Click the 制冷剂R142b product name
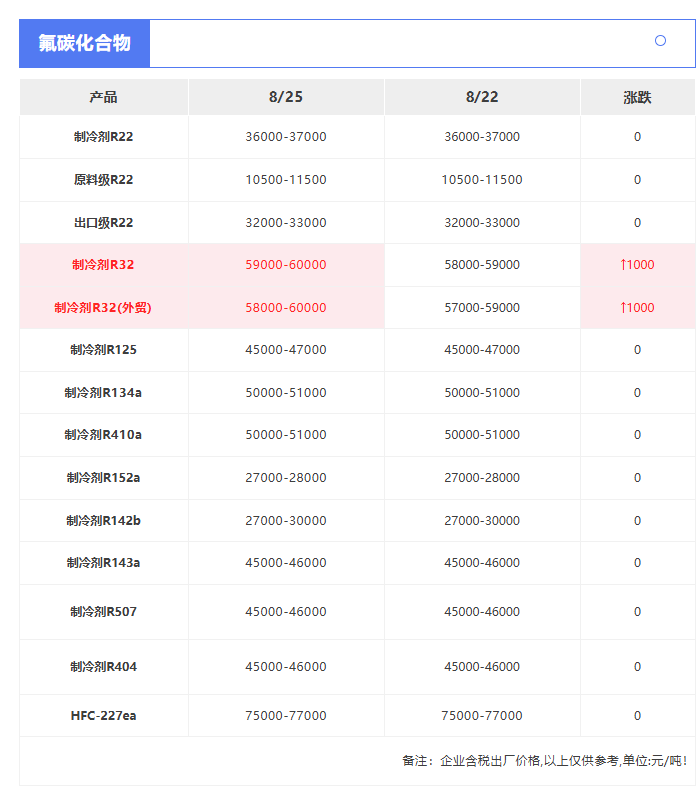696x786 pixels. coord(103,520)
